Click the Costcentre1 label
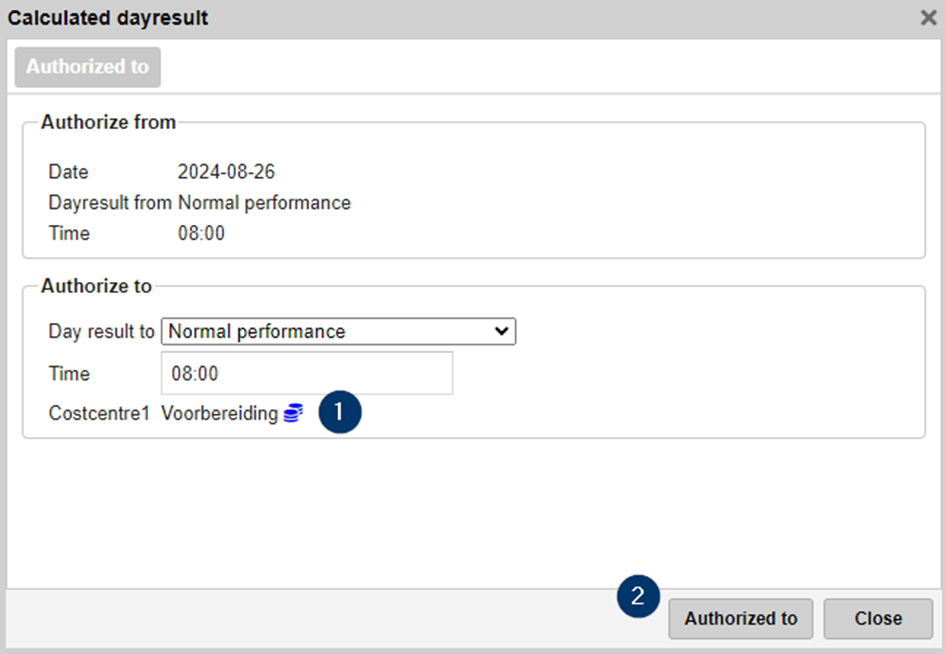945x654 pixels. 98,413
